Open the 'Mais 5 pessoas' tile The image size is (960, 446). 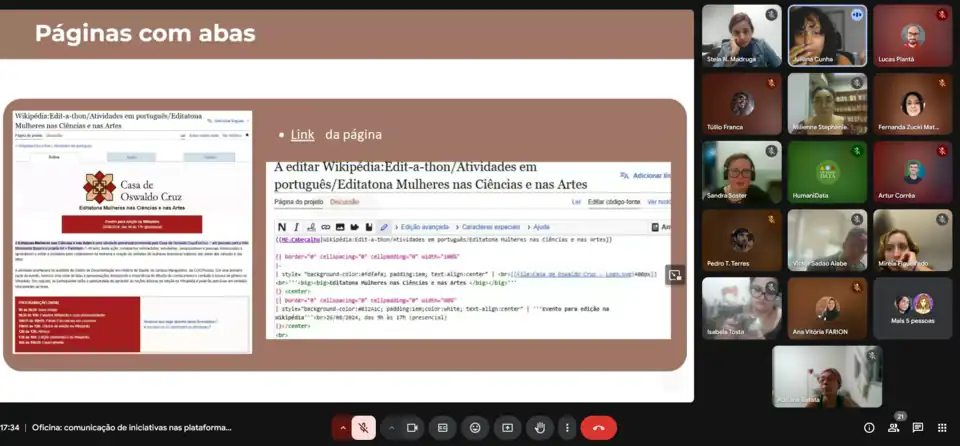912,308
